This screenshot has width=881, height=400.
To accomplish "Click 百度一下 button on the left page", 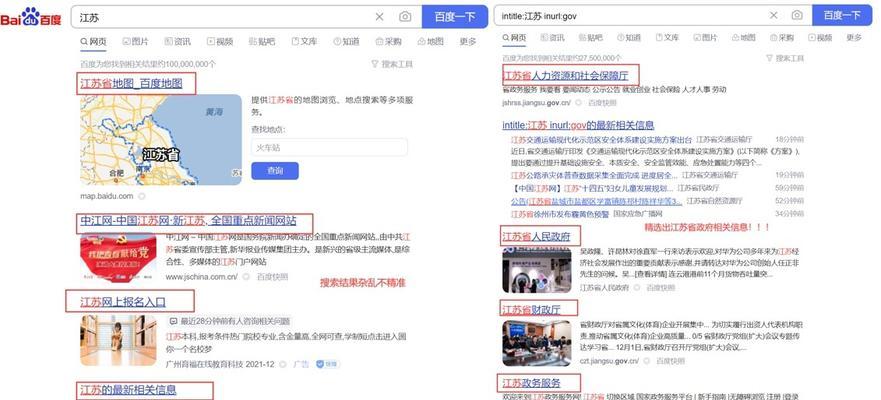I will click(455, 17).
